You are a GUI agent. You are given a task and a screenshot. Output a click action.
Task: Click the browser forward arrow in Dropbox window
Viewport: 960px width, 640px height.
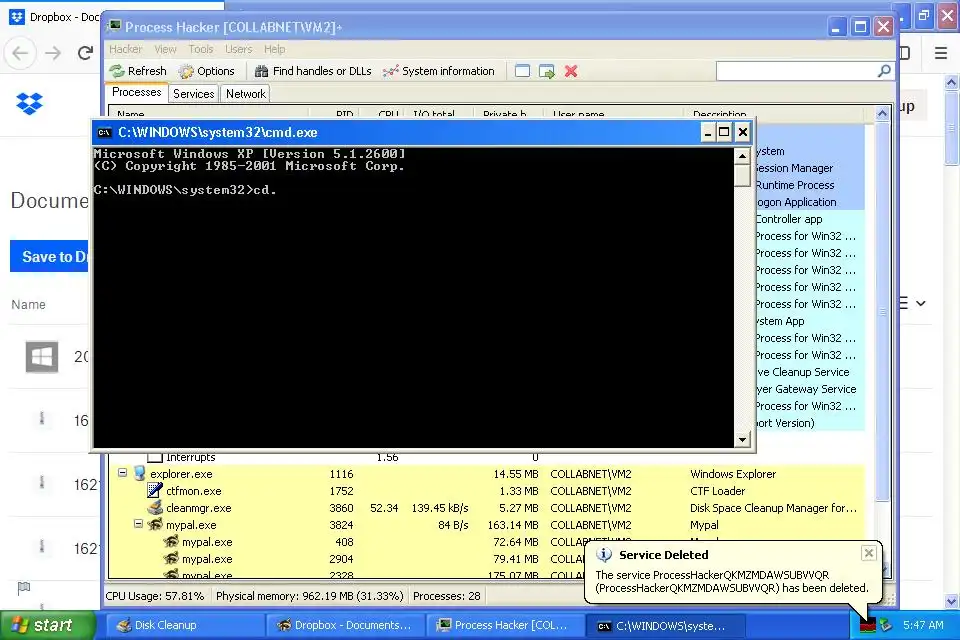click(53, 53)
